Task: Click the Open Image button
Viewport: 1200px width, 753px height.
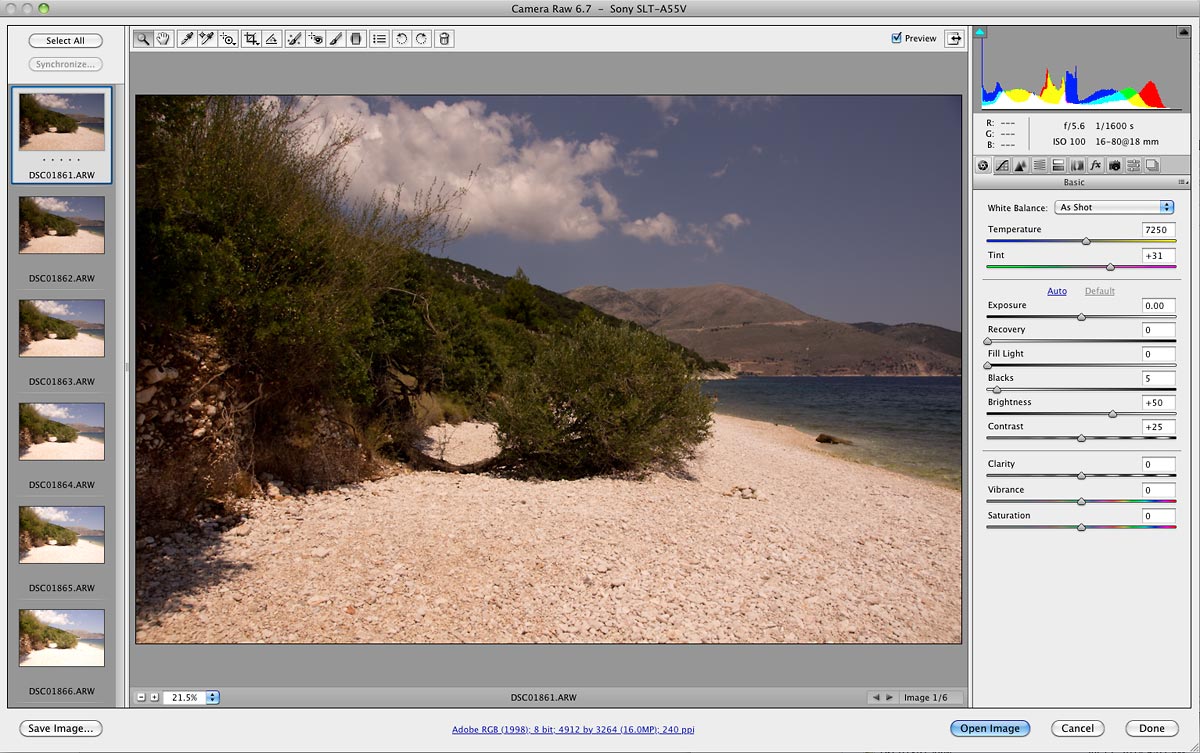Action: tap(989, 728)
